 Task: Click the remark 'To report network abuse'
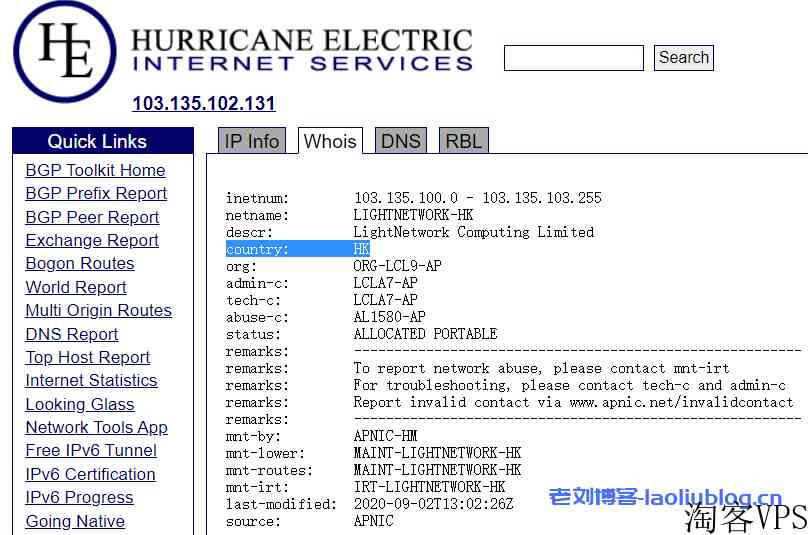542,368
